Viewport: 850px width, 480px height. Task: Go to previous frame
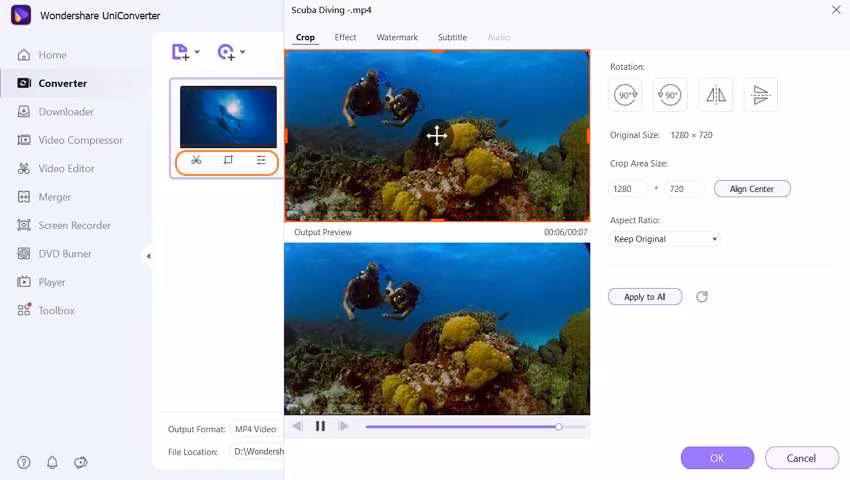(x=297, y=426)
